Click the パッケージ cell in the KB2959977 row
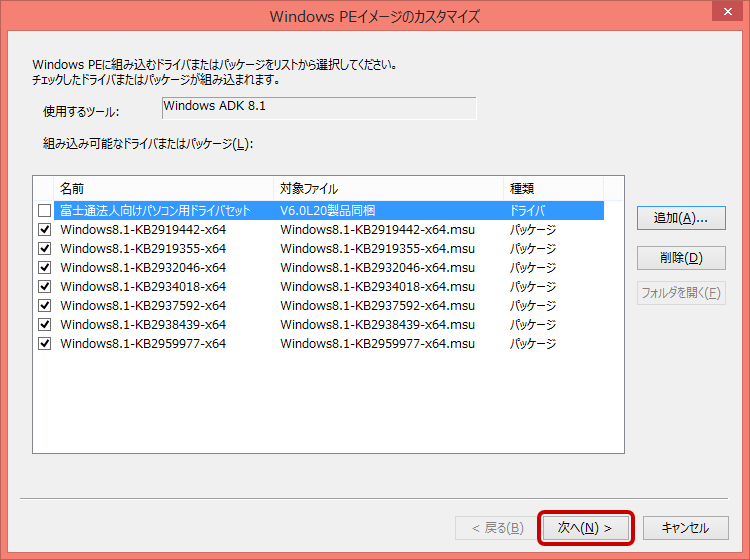 (533, 343)
